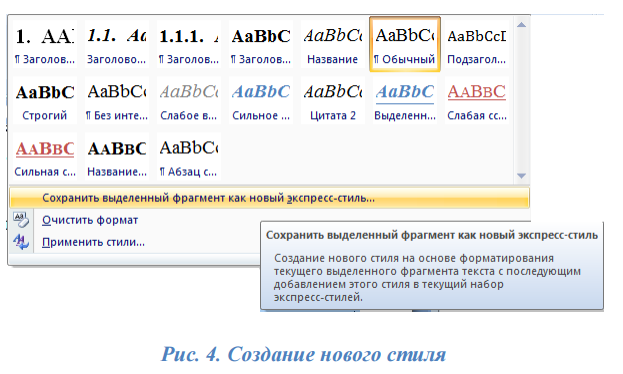Select the Слабое в... gray italic style
The width and height of the screenshot is (623, 374).
[x=189, y=101]
